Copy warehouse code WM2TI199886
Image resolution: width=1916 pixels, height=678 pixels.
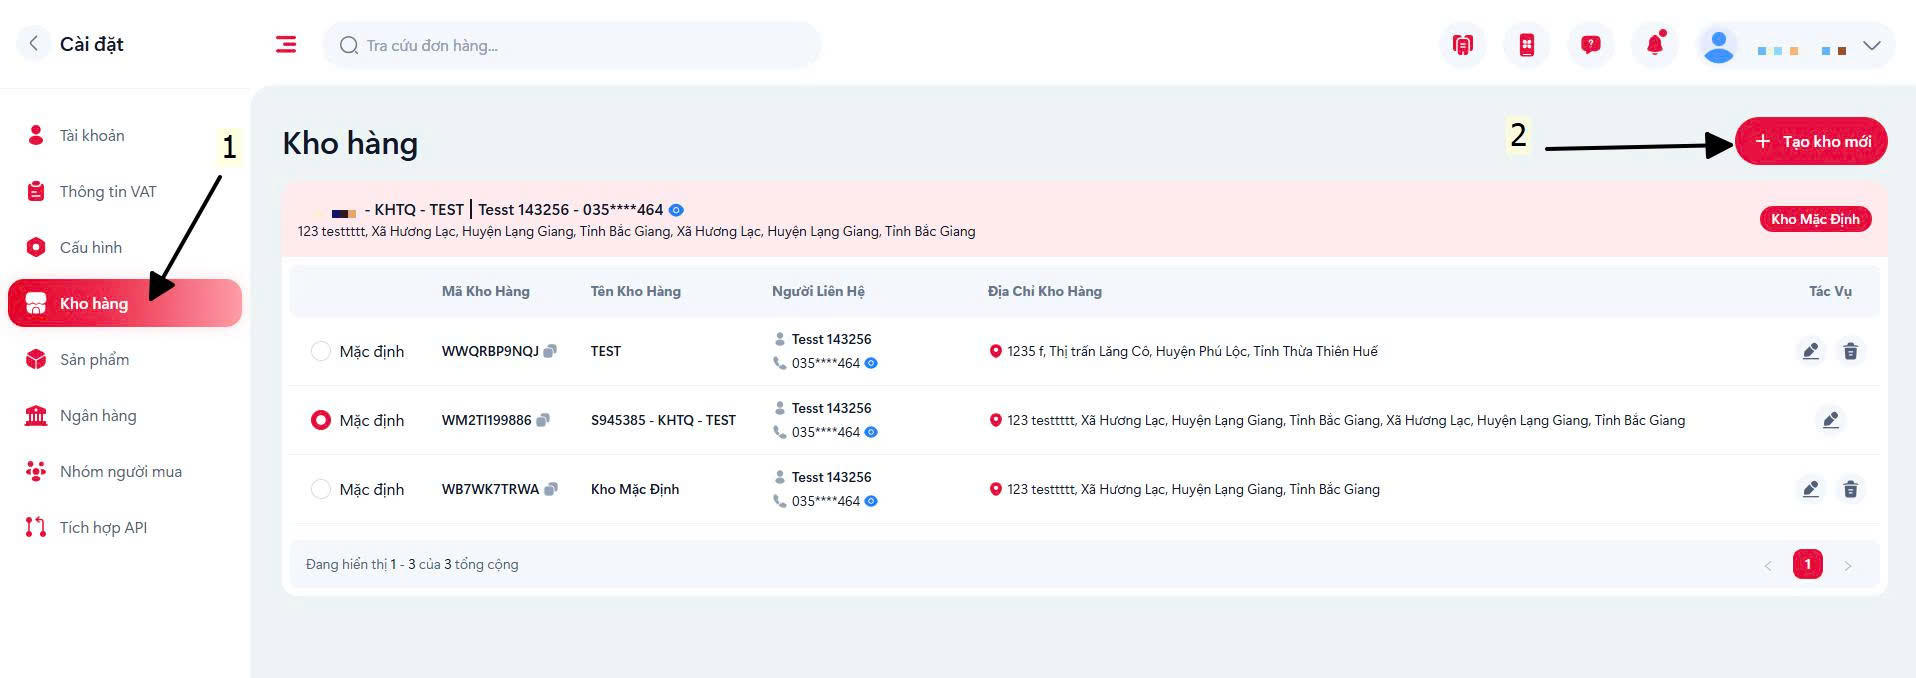(543, 420)
